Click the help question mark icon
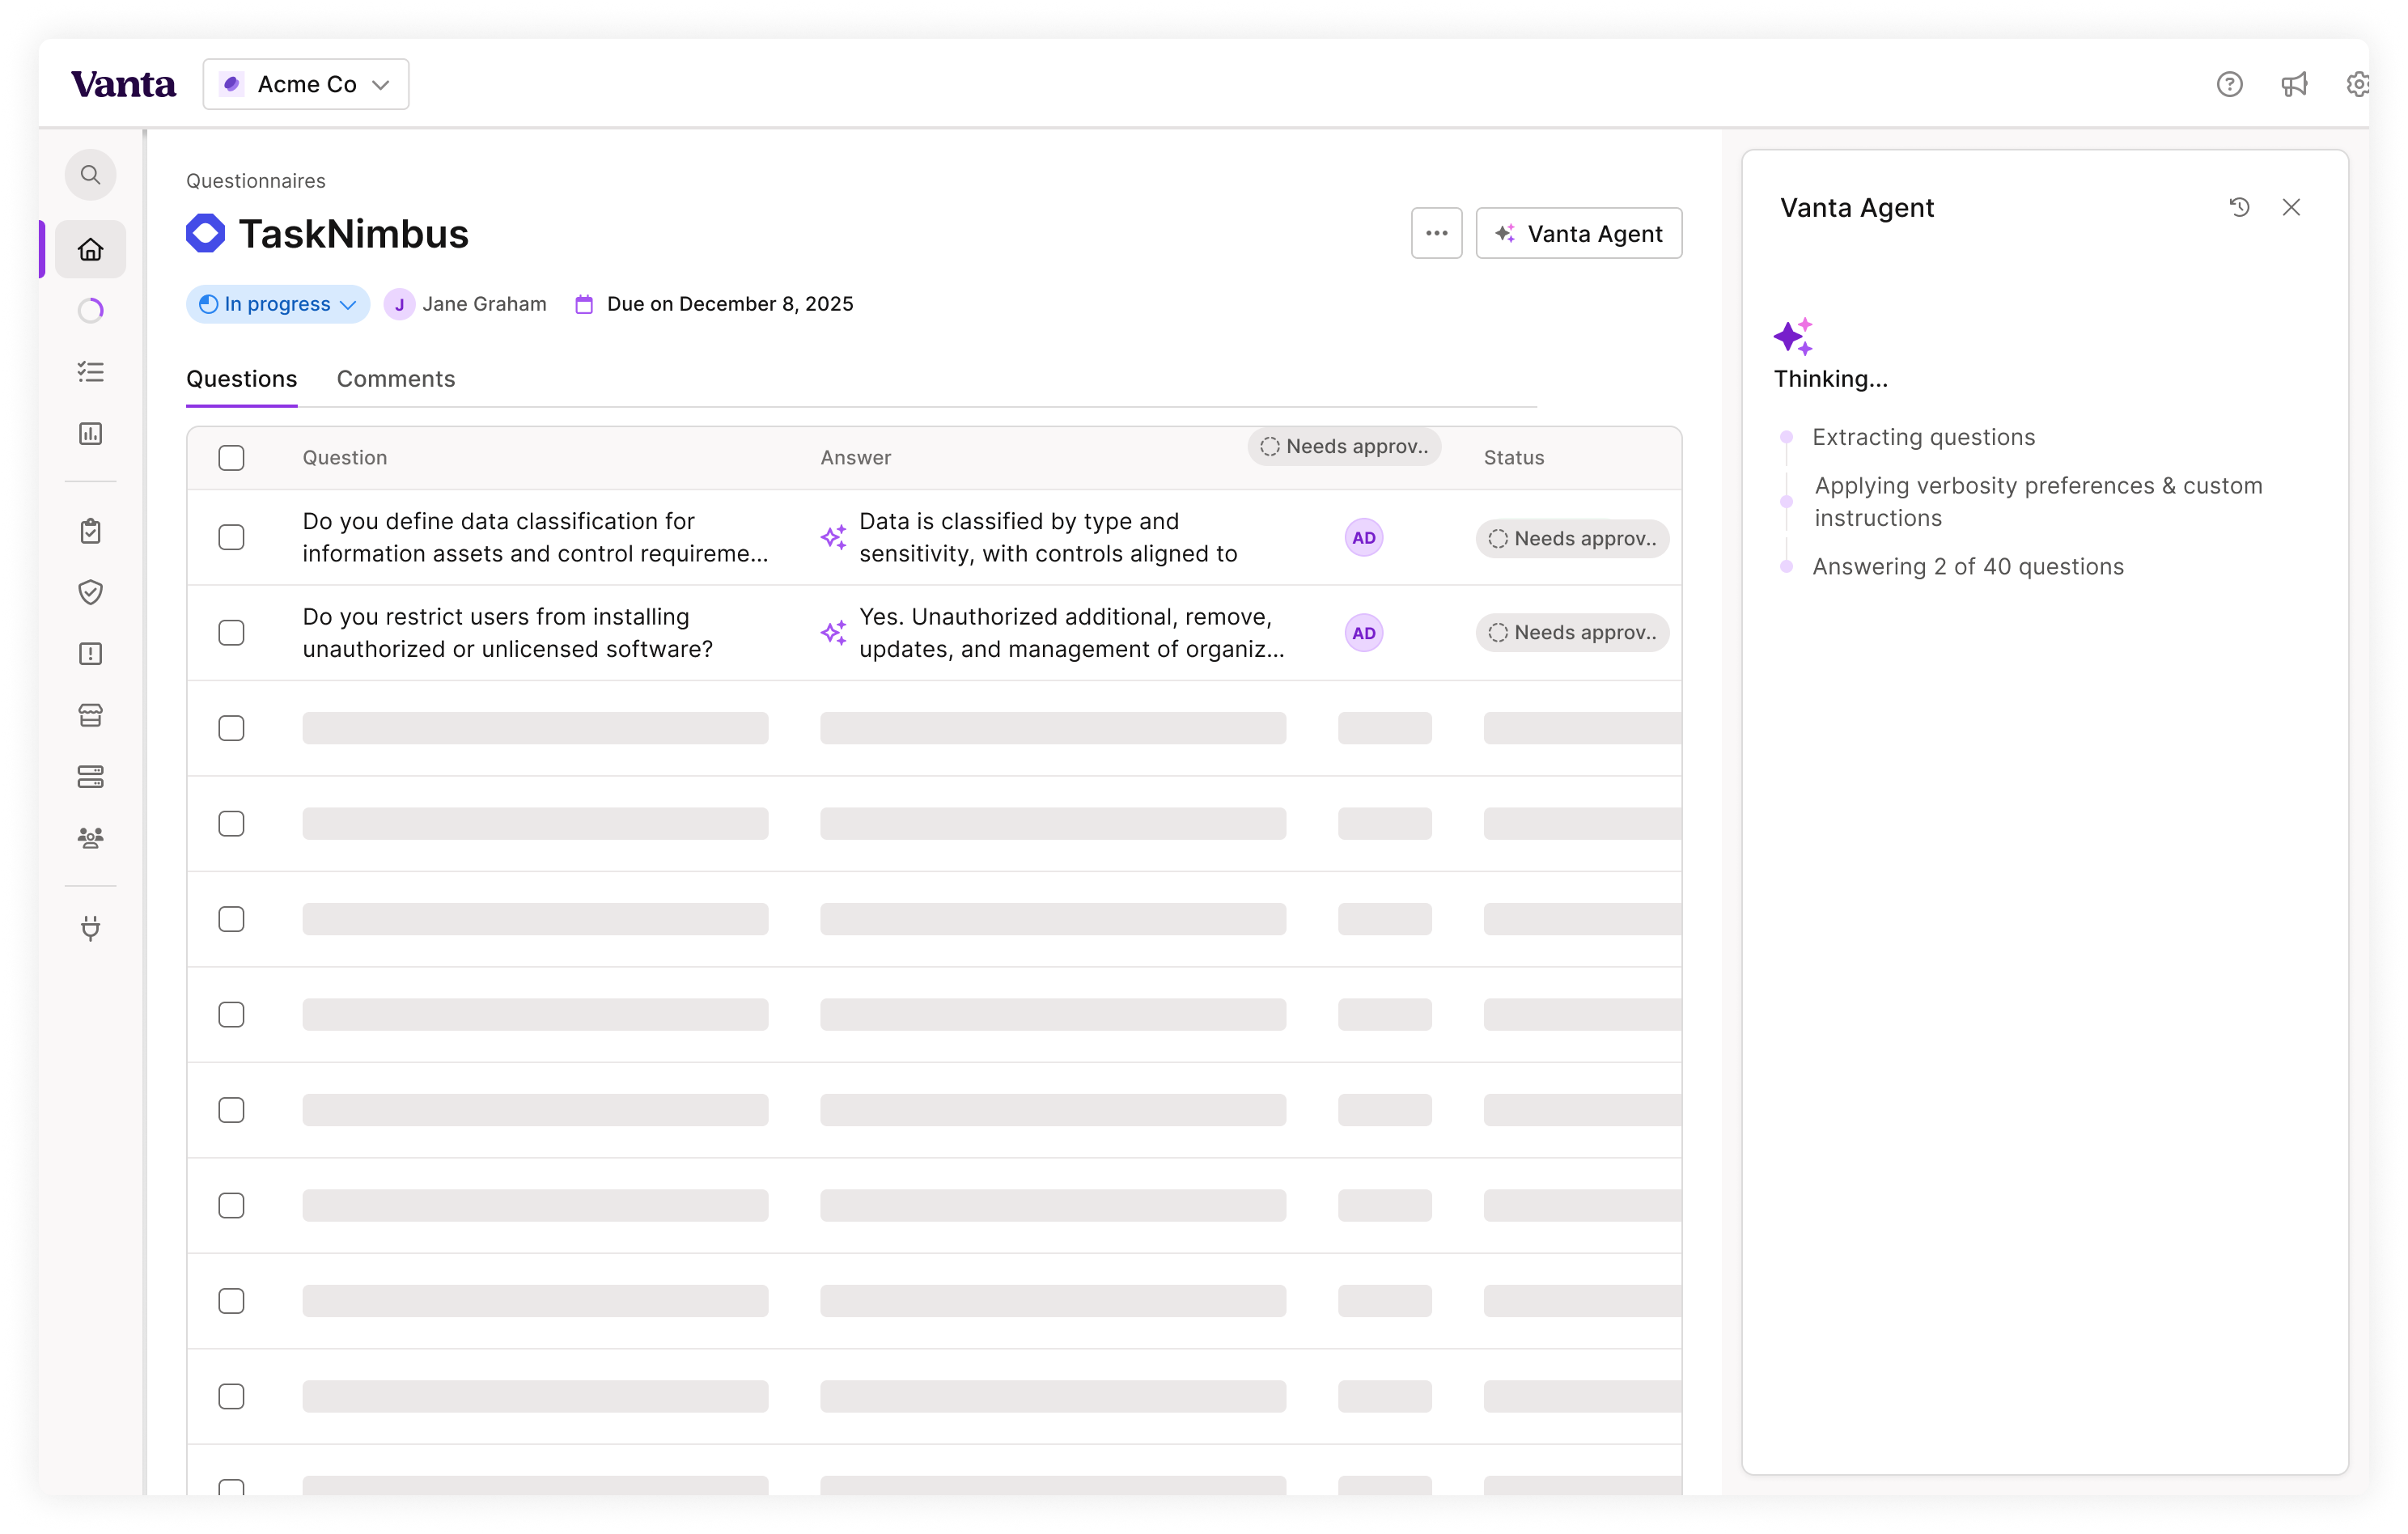 [x=2229, y=84]
